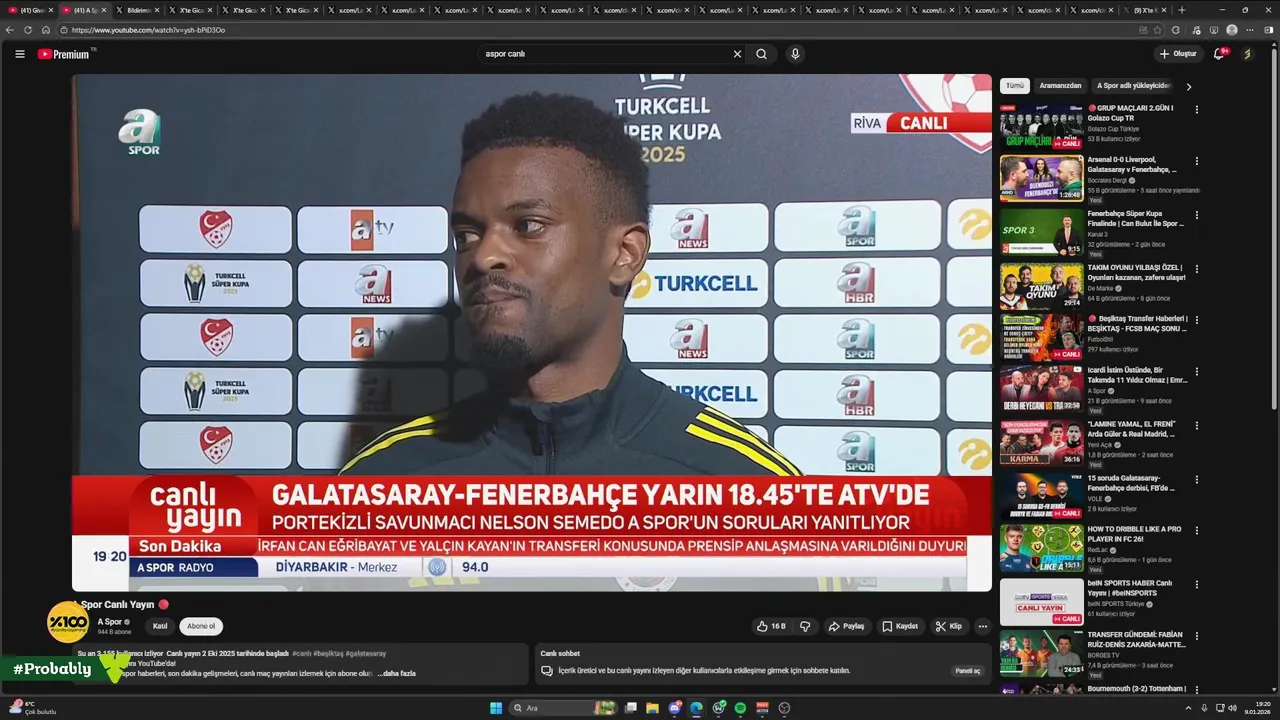Image resolution: width=1280 pixels, height=720 pixels.
Task: Open the taskbar volume icon
Action: (x=1232, y=708)
